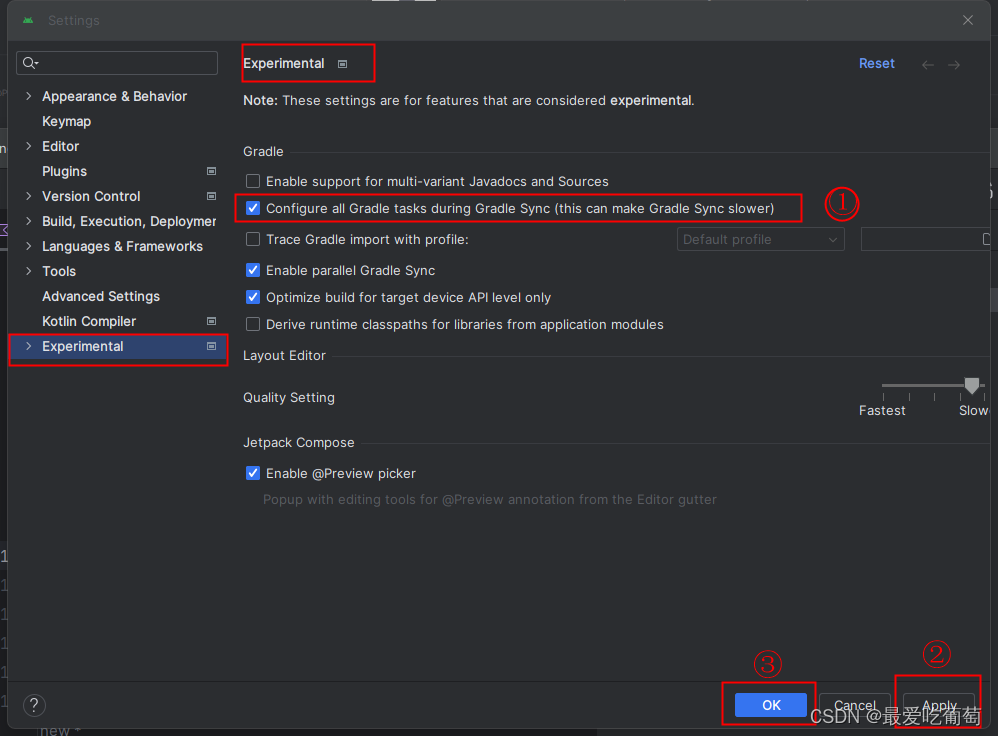Select the Keymap settings page
Image resolution: width=998 pixels, height=736 pixels.
(66, 121)
